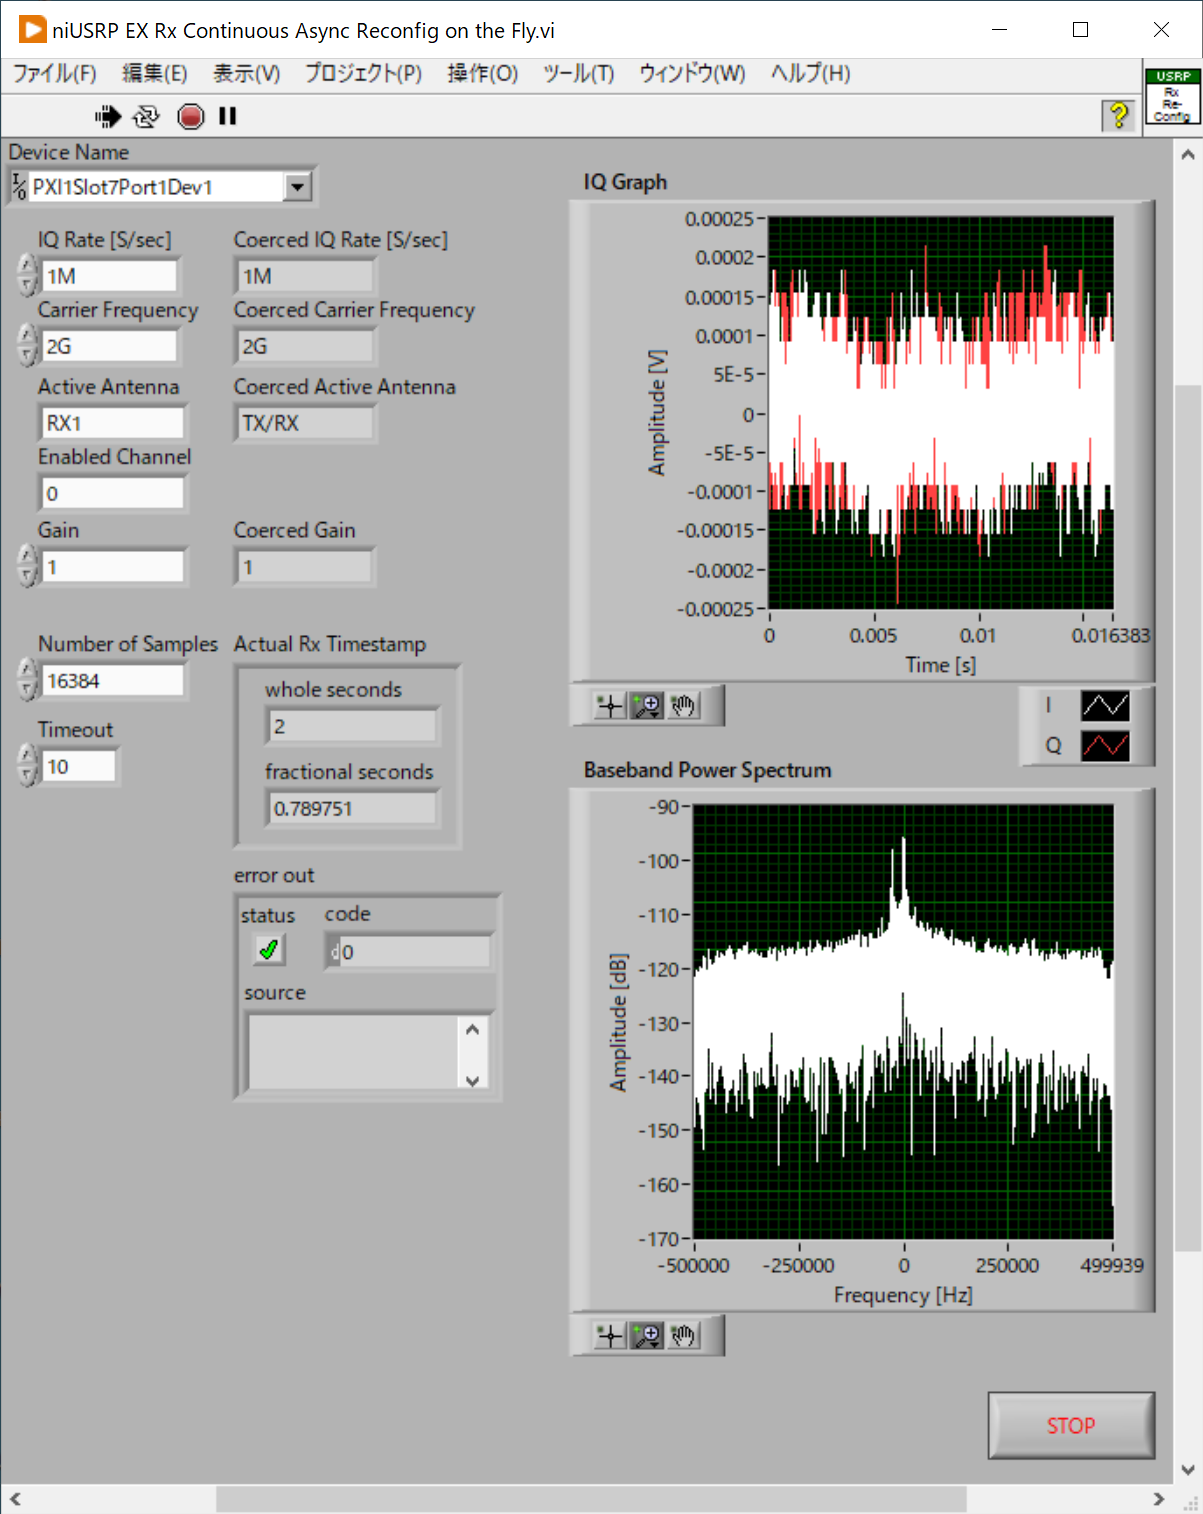Viewport: 1203px width, 1514px height.
Task: Click the I plot legend white line swatch
Action: click(1105, 706)
